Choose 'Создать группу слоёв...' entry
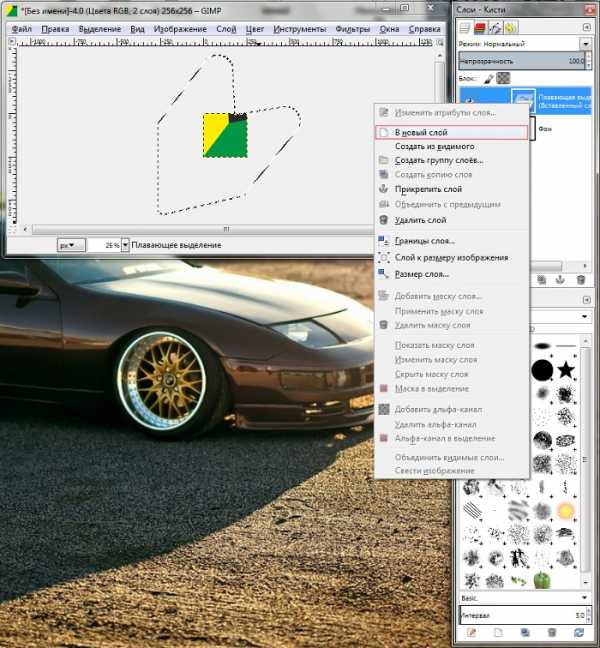 coord(452,160)
